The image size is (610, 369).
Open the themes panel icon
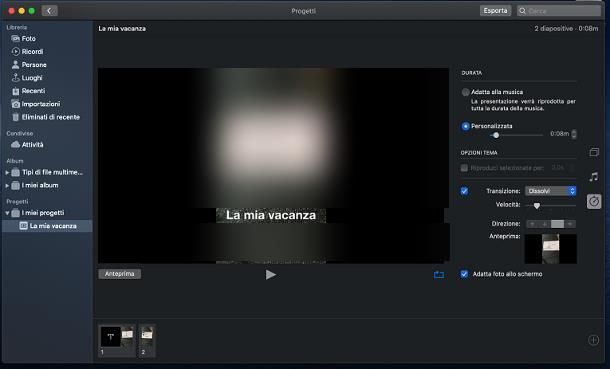(x=594, y=152)
